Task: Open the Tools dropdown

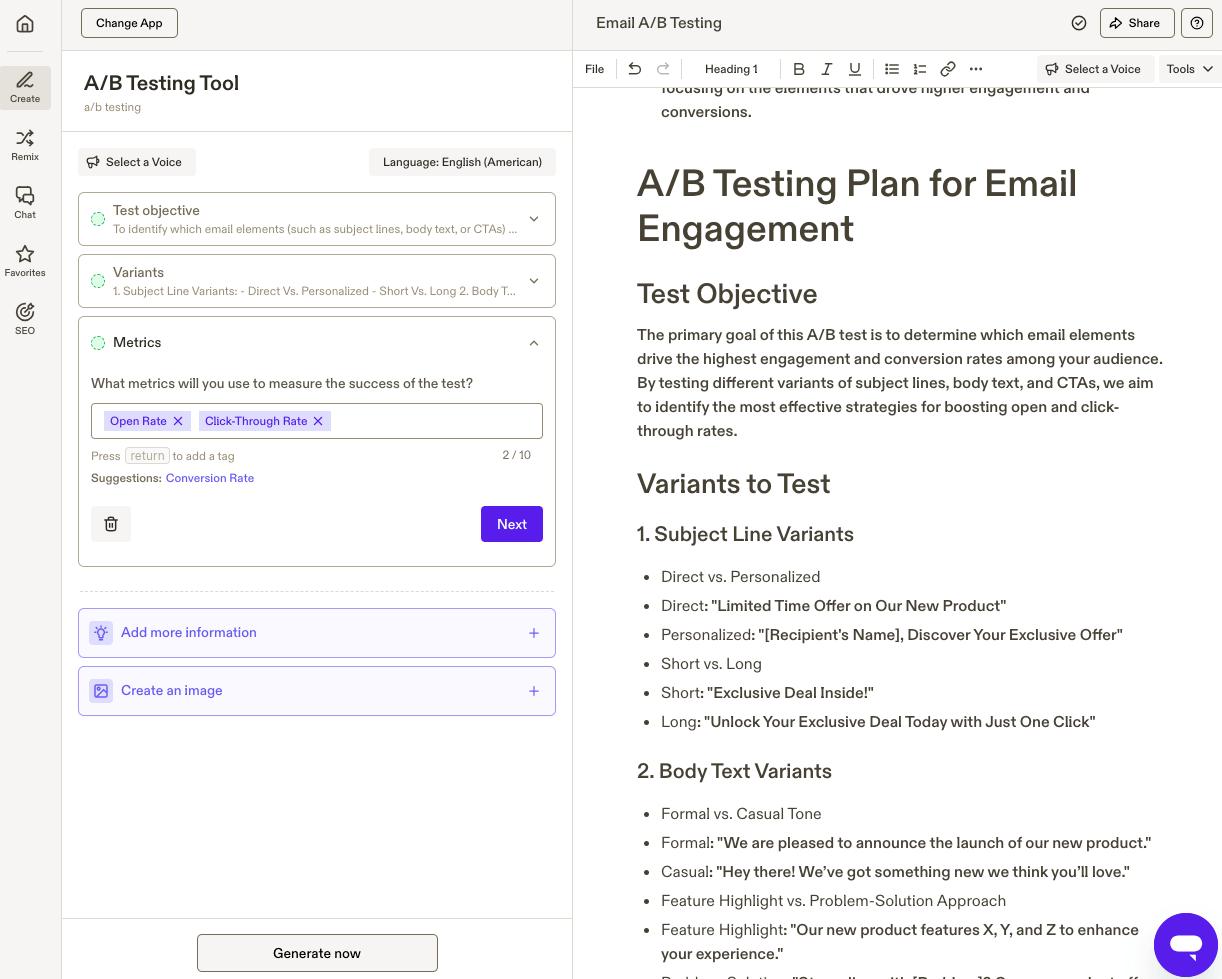Action: tap(1189, 69)
